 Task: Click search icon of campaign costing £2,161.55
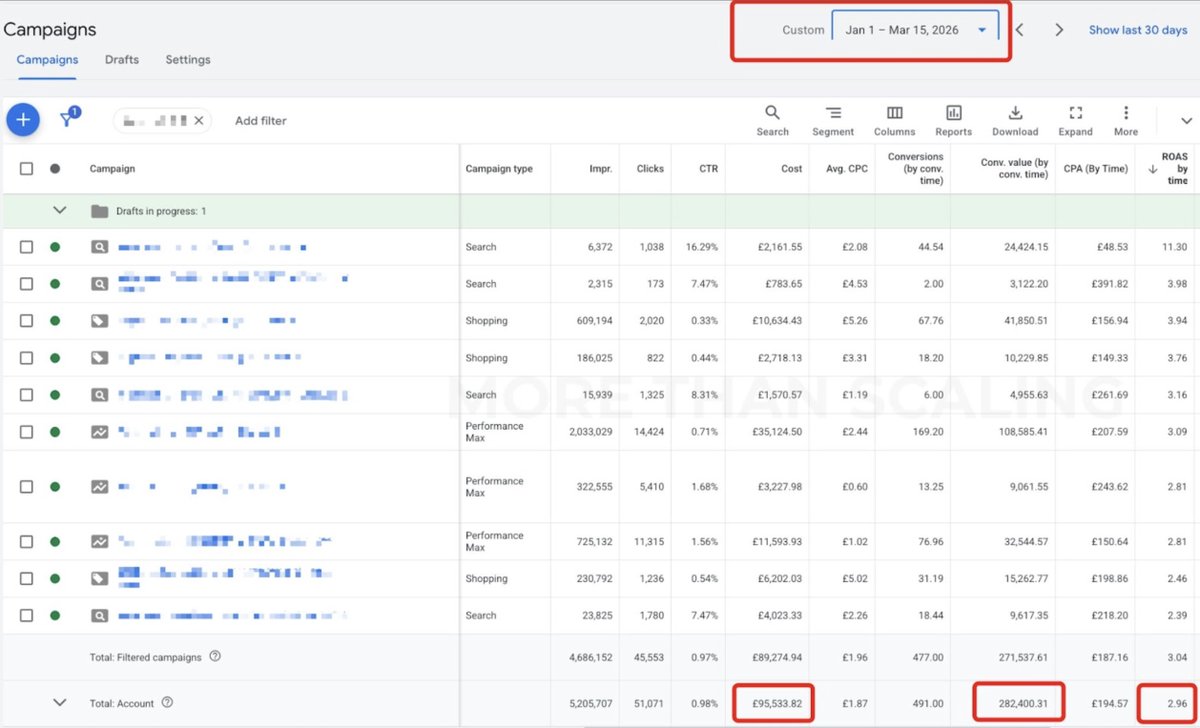(x=99, y=247)
